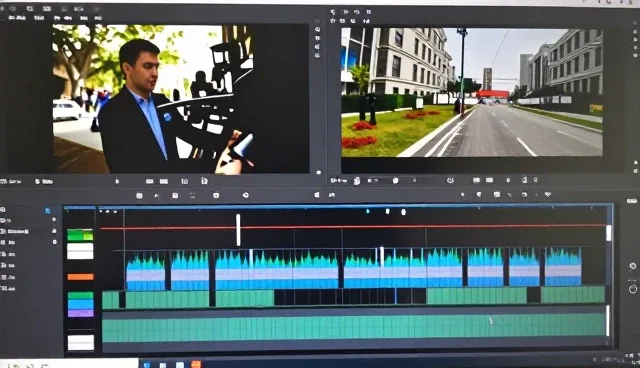Screen dimensions: 640x368
Task: Click the blue icon heading the track list
Action: click(x=48, y=211)
